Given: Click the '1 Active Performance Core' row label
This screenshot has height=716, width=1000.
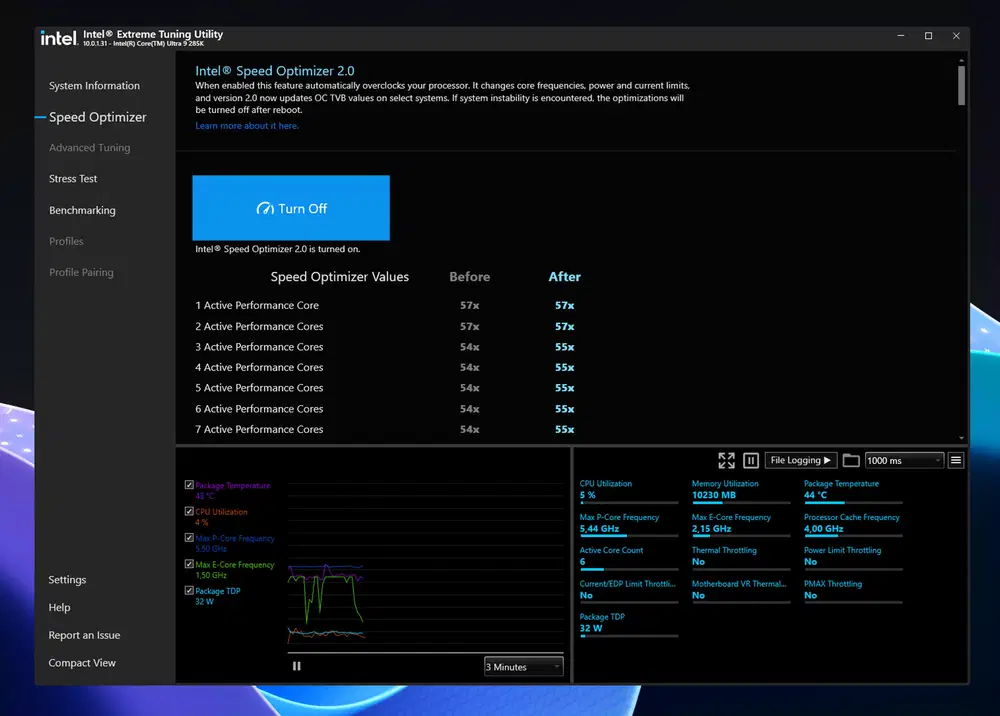Looking at the screenshot, I should [257, 305].
